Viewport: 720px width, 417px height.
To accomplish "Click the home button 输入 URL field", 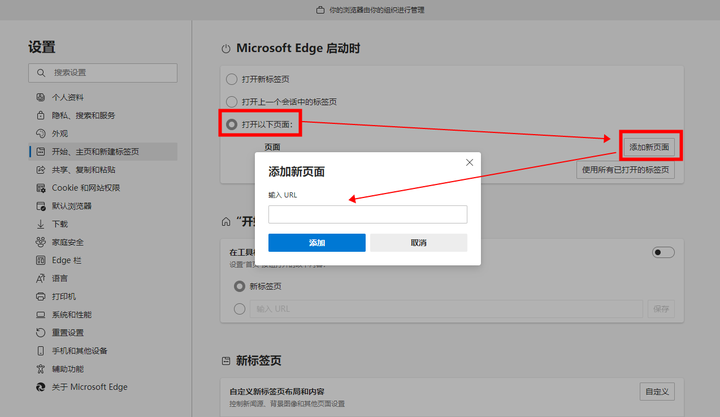I will pyautogui.click(x=446, y=309).
